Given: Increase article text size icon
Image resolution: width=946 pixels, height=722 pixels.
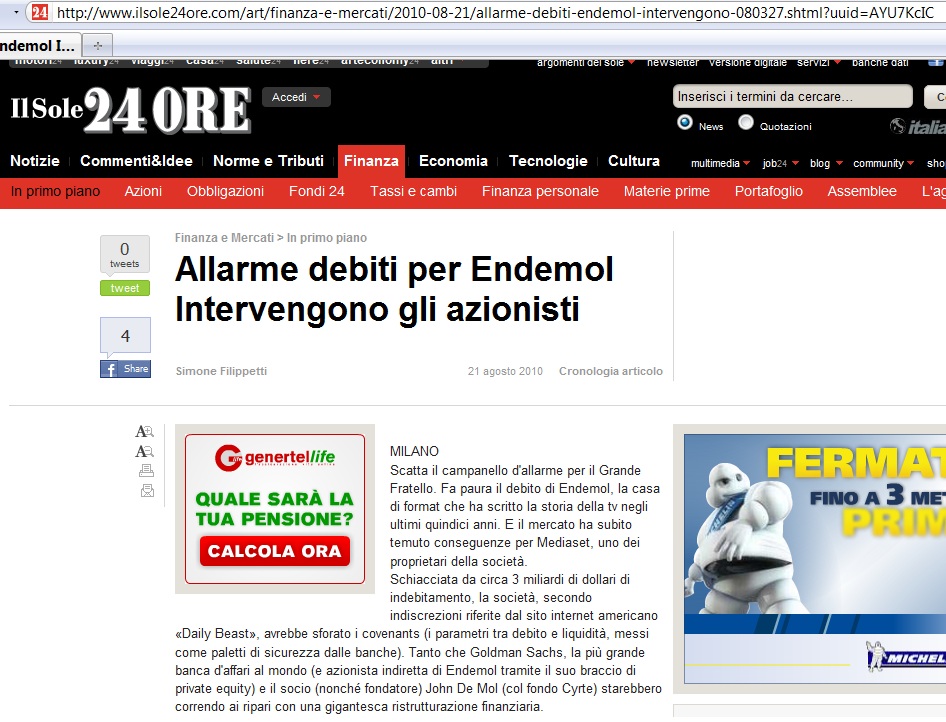Looking at the screenshot, I should (x=145, y=431).
